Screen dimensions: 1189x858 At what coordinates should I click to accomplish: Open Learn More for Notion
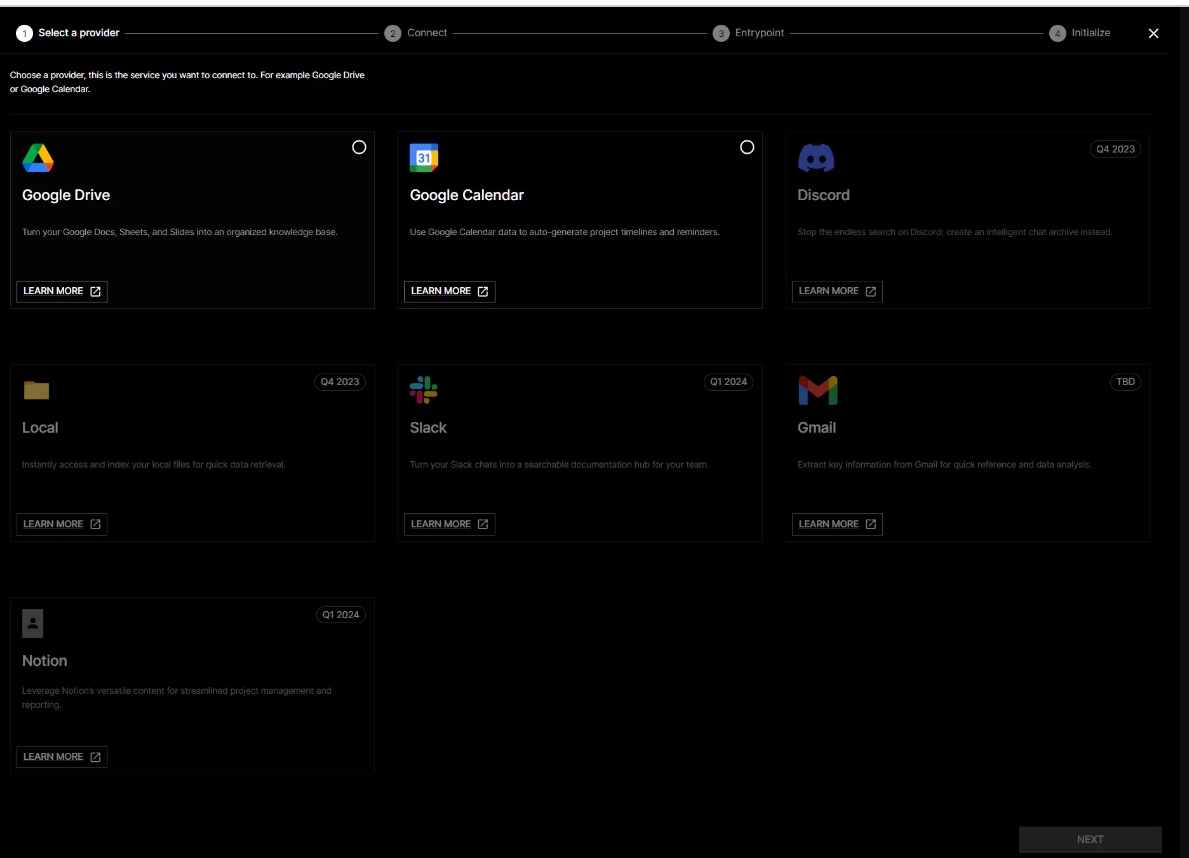tap(62, 757)
